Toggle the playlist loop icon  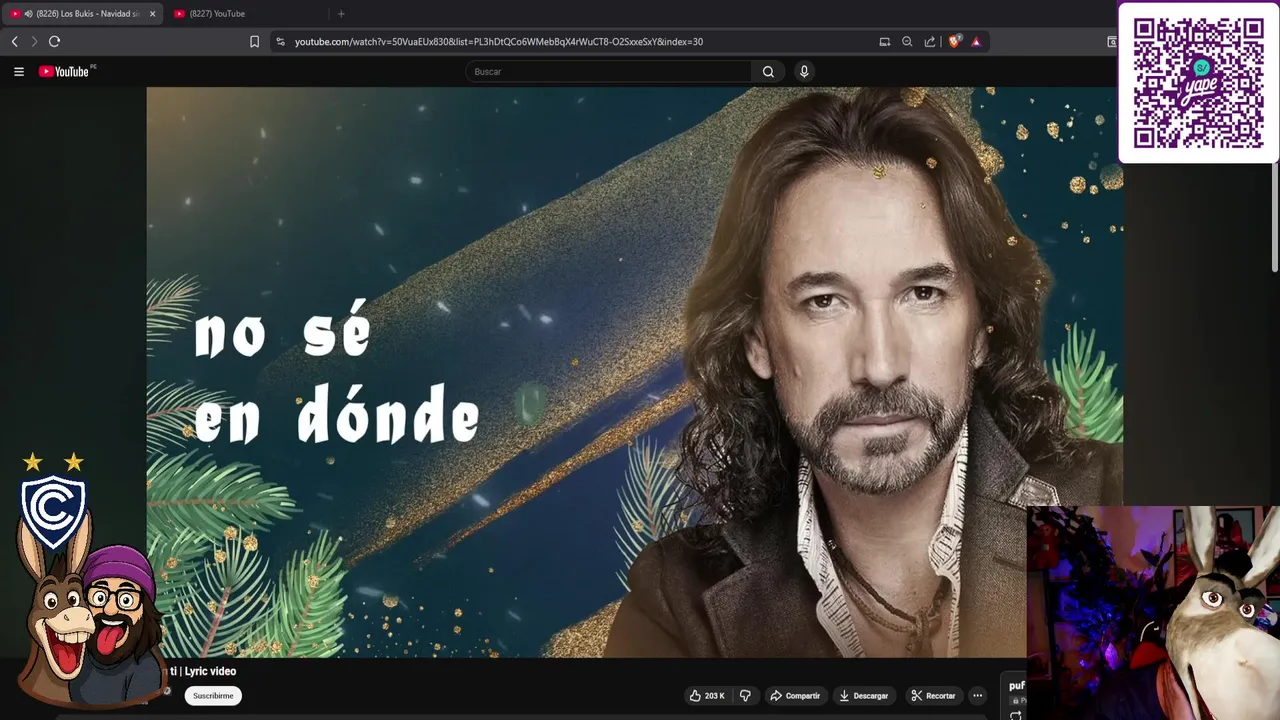click(1016, 715)
